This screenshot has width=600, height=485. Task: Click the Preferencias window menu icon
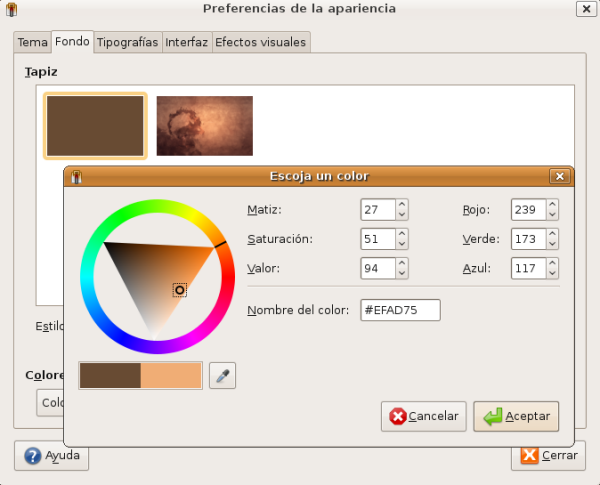click(x=10, y=9)
